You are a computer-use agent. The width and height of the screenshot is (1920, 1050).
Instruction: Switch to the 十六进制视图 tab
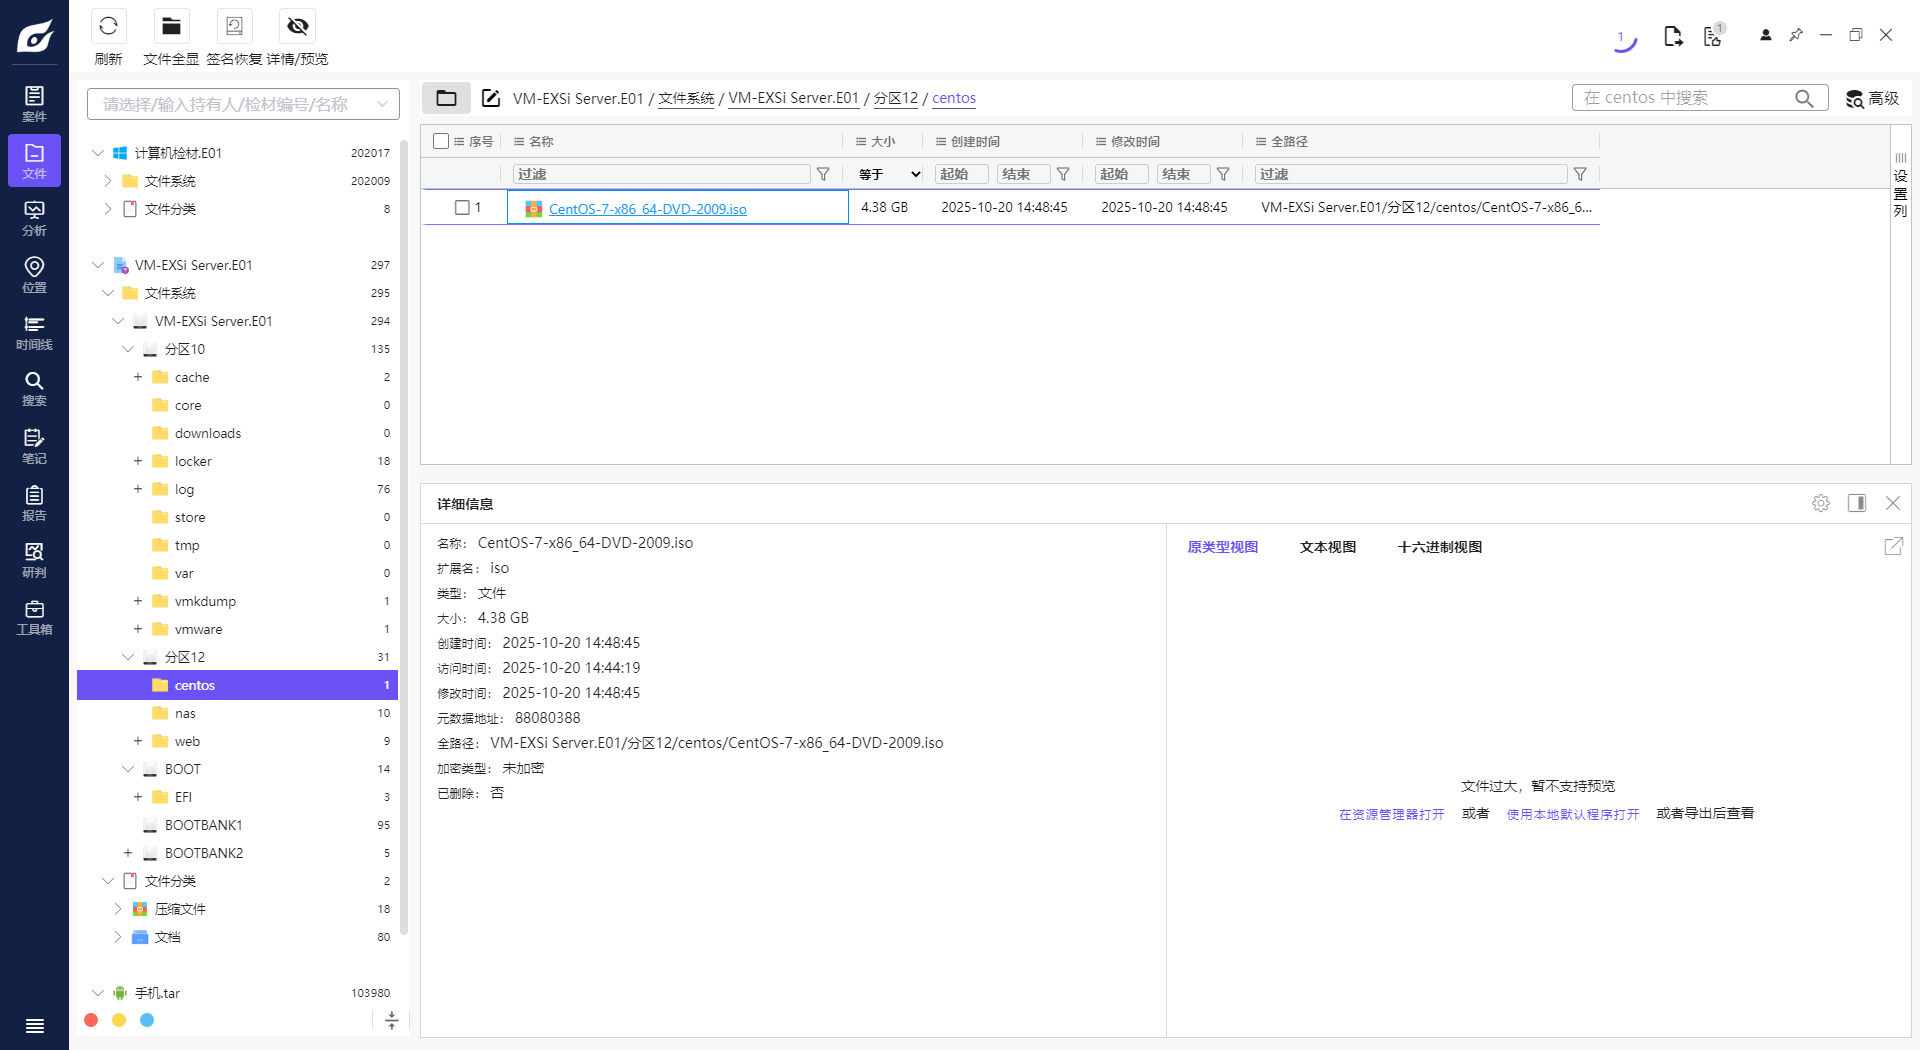tap(1438, 547)
